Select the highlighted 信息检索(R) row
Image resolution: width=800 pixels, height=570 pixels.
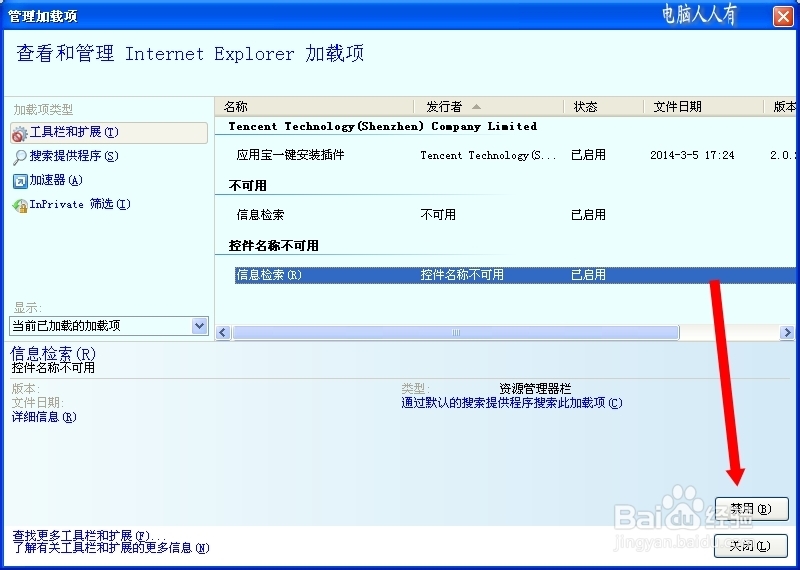pyautogui.click(x=515, y=275)
